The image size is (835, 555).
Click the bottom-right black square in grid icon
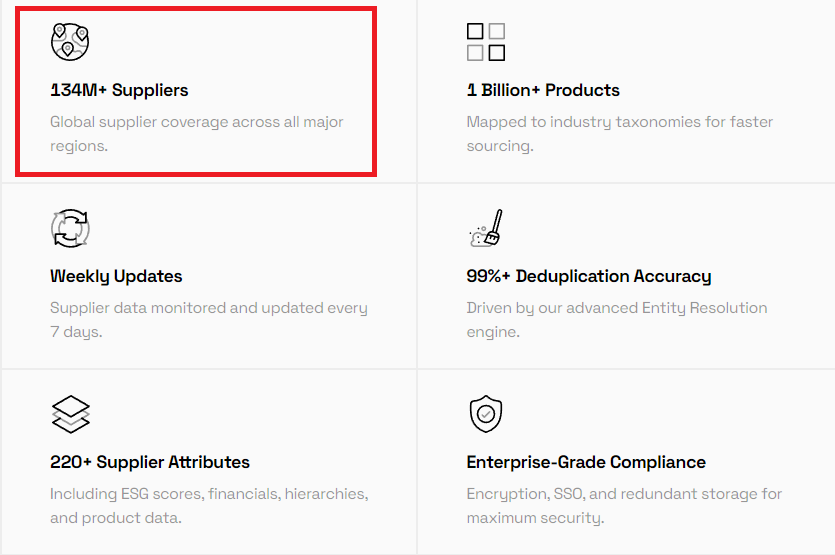[x=497, y=53]
